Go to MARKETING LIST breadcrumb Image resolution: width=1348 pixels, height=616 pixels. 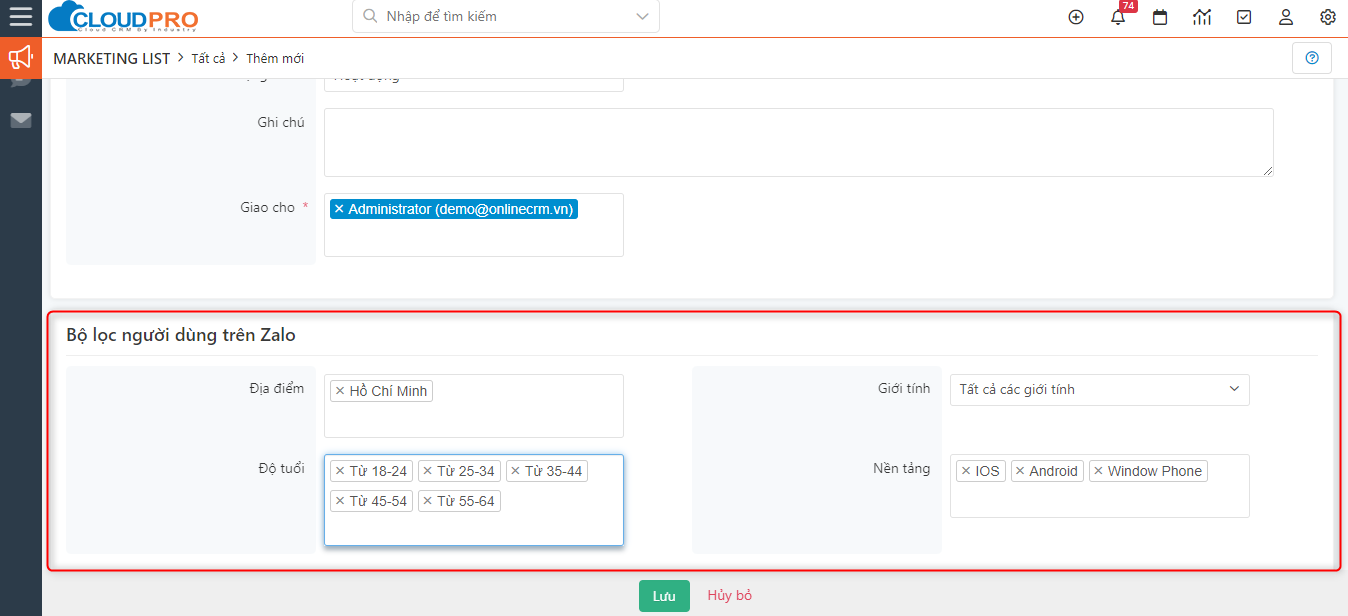pos(112,58)
